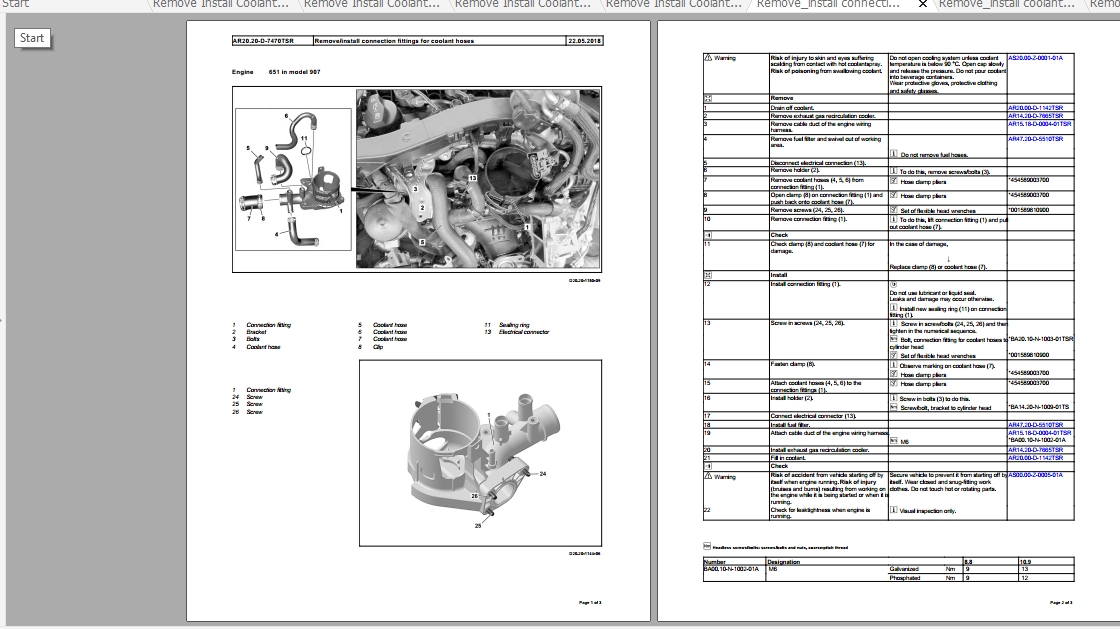
Task: Click legend entry '3 Bolts'
Action: (246, 339)
